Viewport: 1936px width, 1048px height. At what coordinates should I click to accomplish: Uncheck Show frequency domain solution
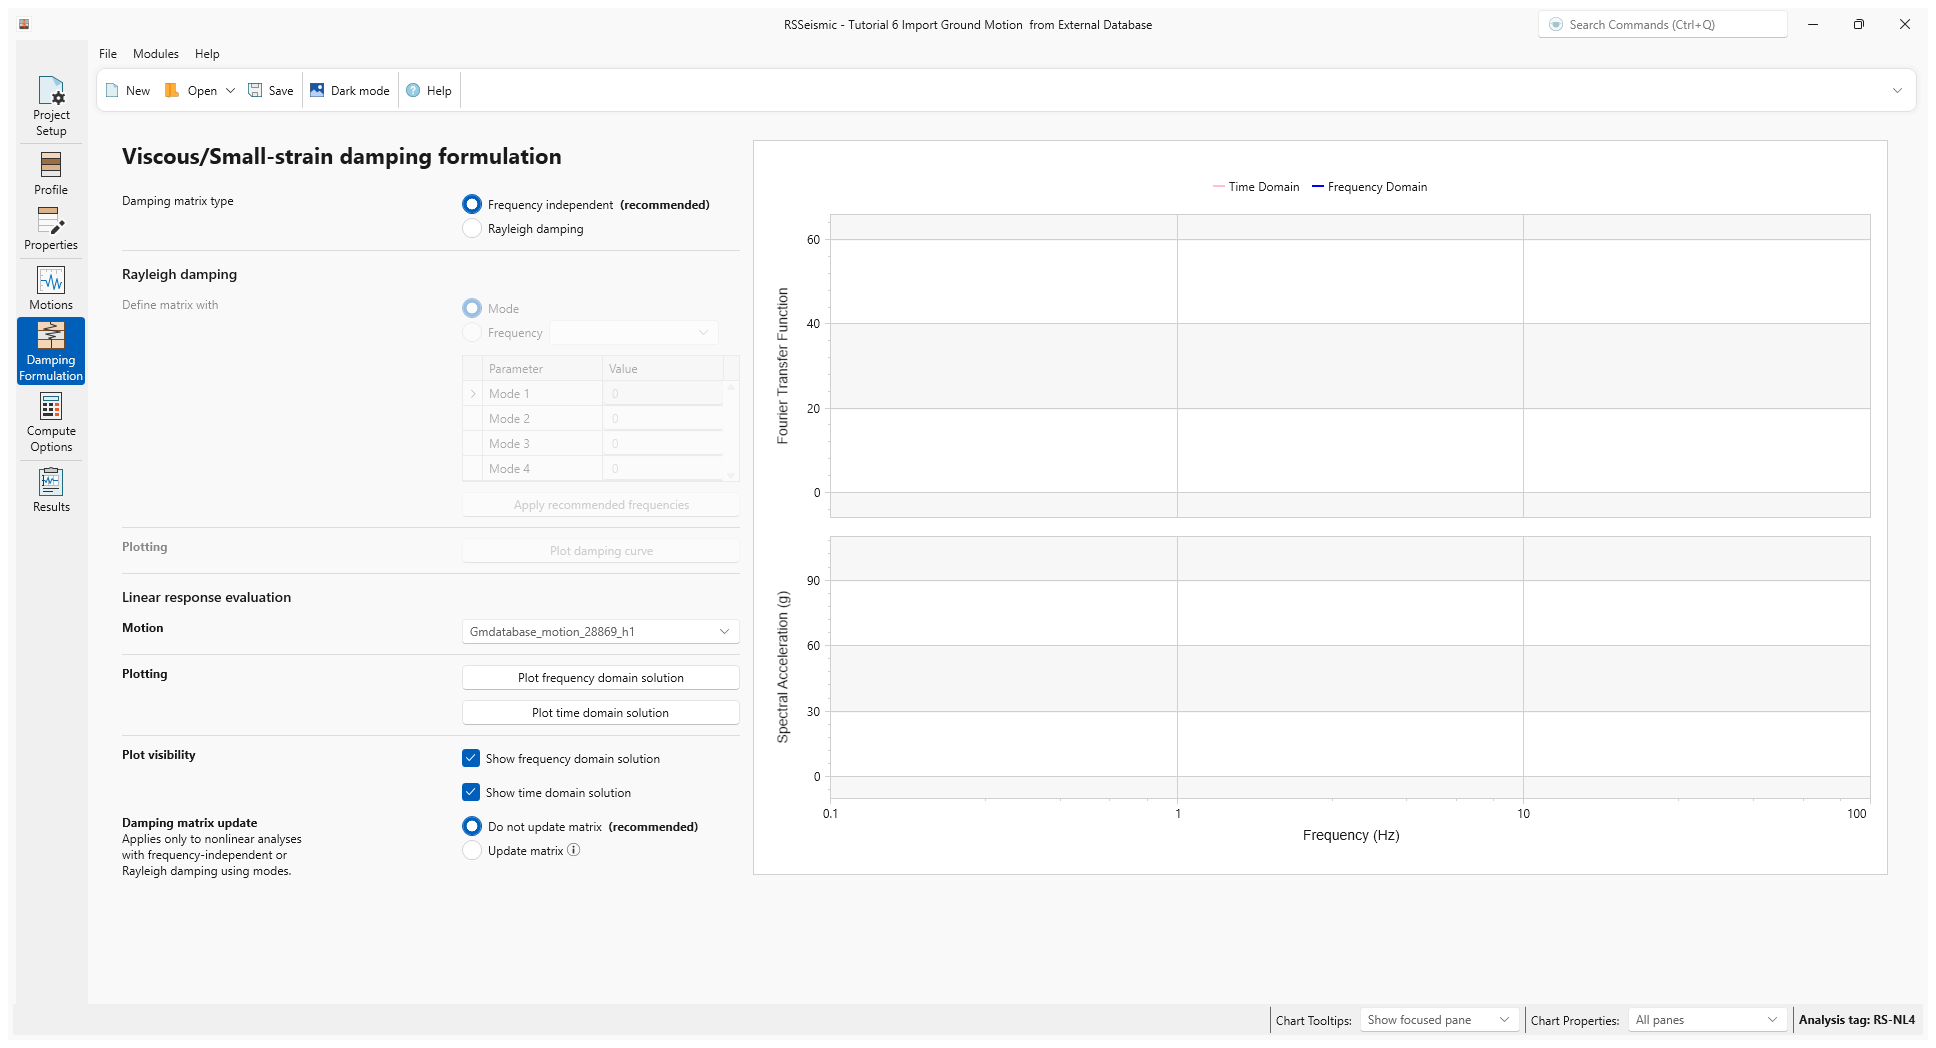click(x=471, y=758)
